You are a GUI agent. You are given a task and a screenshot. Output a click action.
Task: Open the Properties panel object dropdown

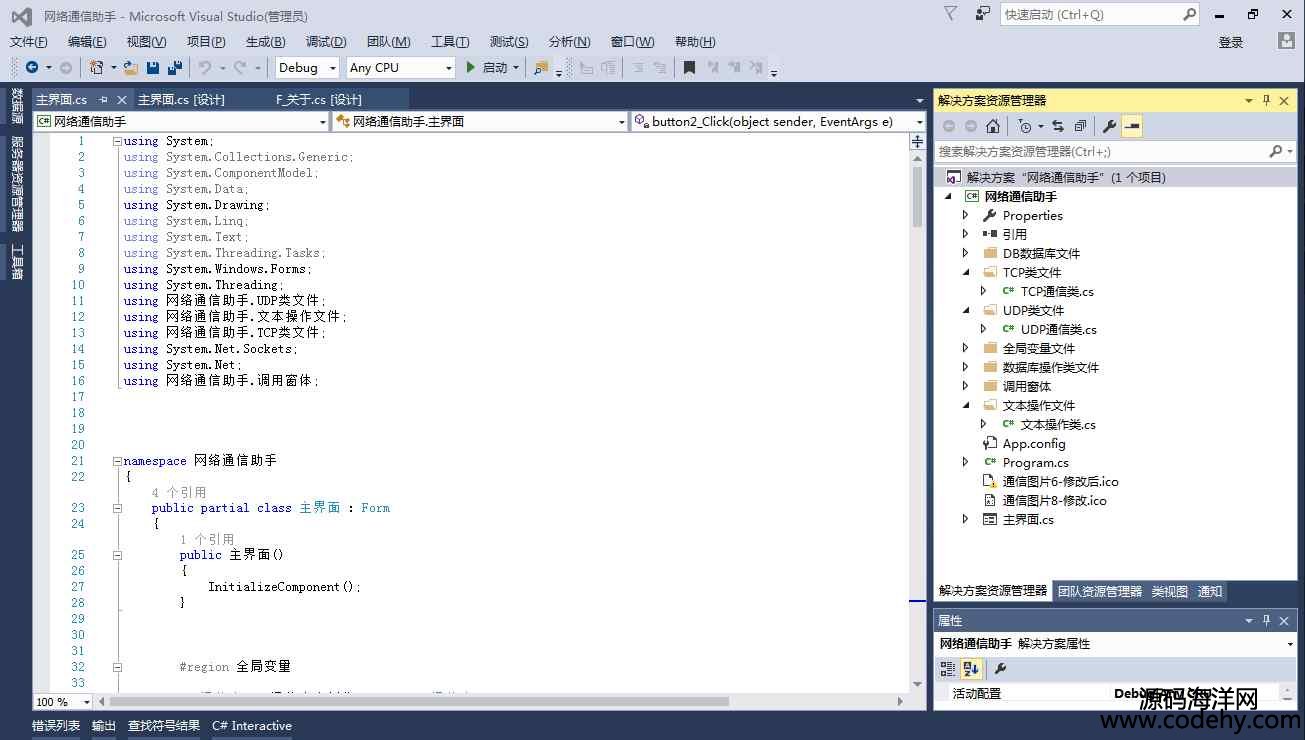1116,644
